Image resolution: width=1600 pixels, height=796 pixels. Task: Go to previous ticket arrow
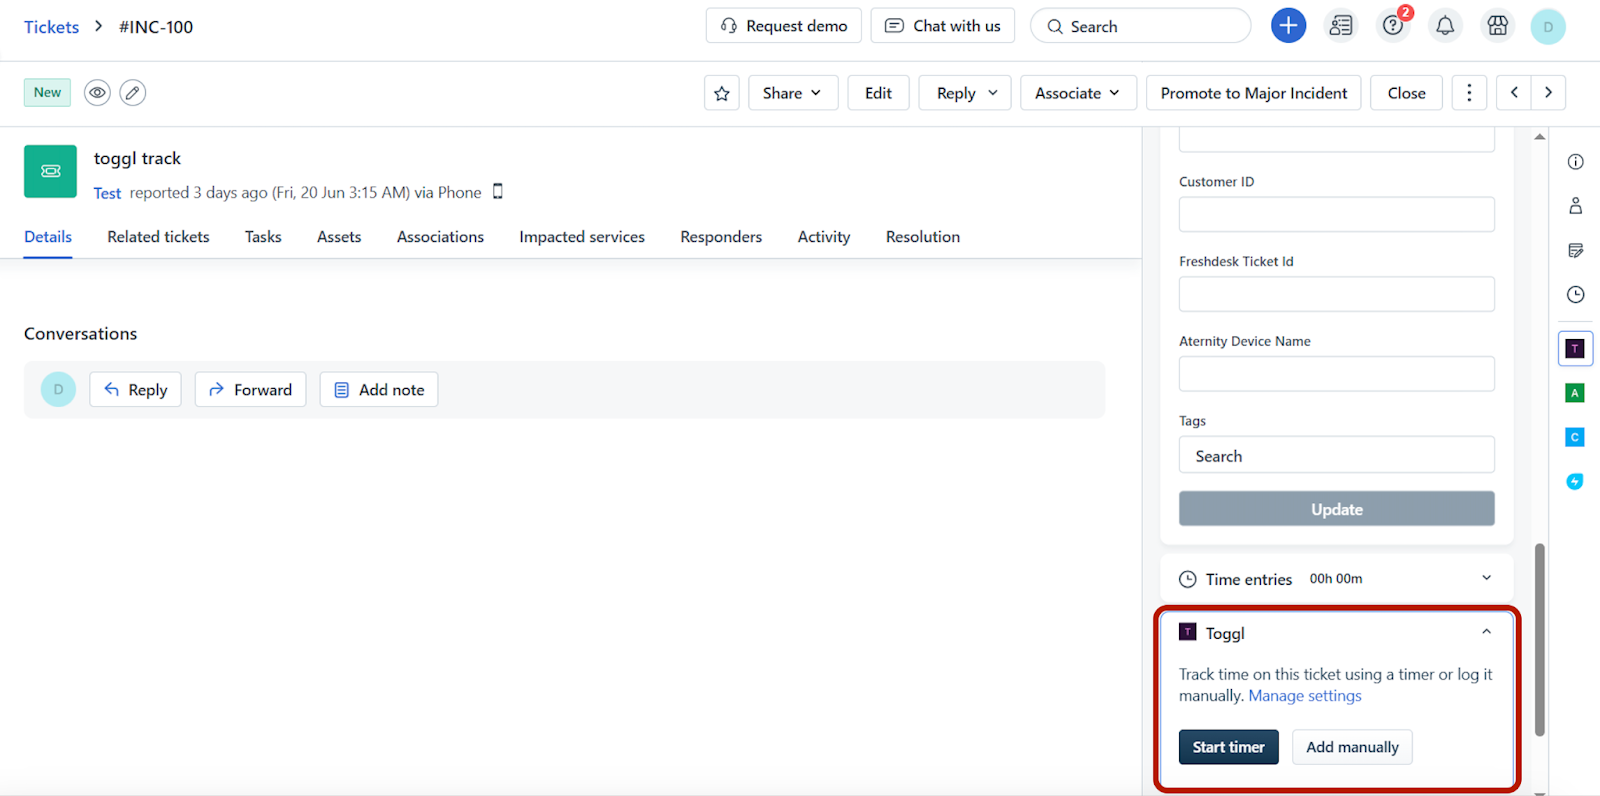1514,93
